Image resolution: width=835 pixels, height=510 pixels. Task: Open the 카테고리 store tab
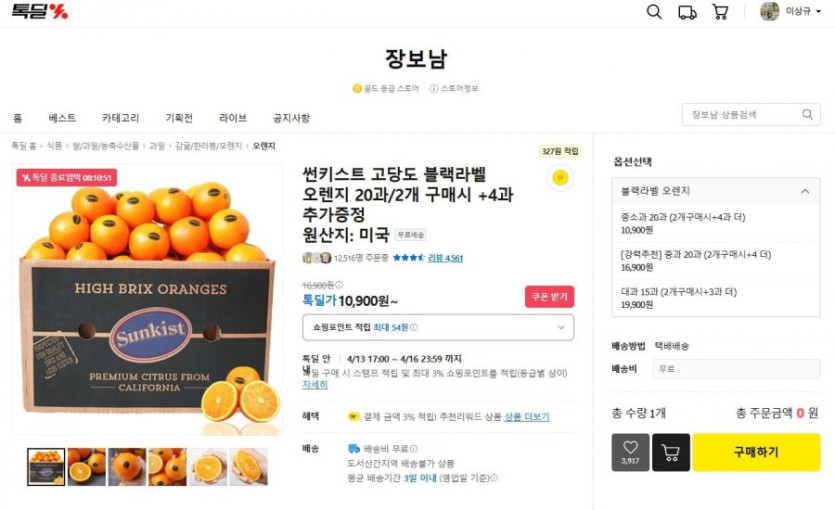(120, 118)
